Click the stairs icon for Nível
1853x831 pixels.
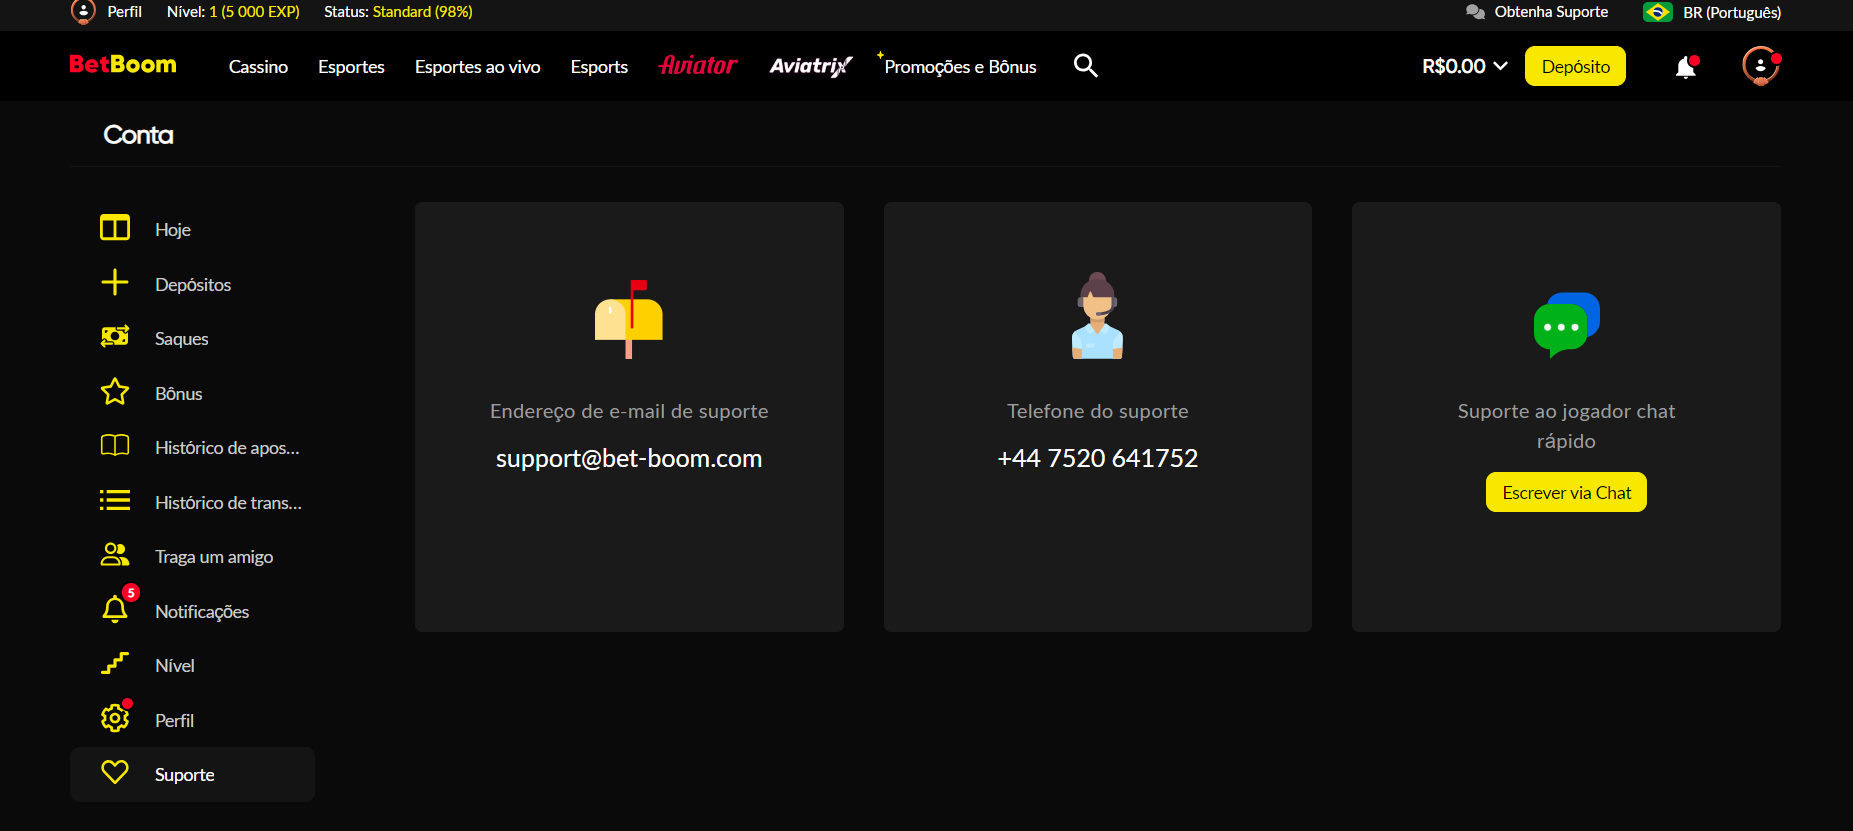(x=115, y=663)
